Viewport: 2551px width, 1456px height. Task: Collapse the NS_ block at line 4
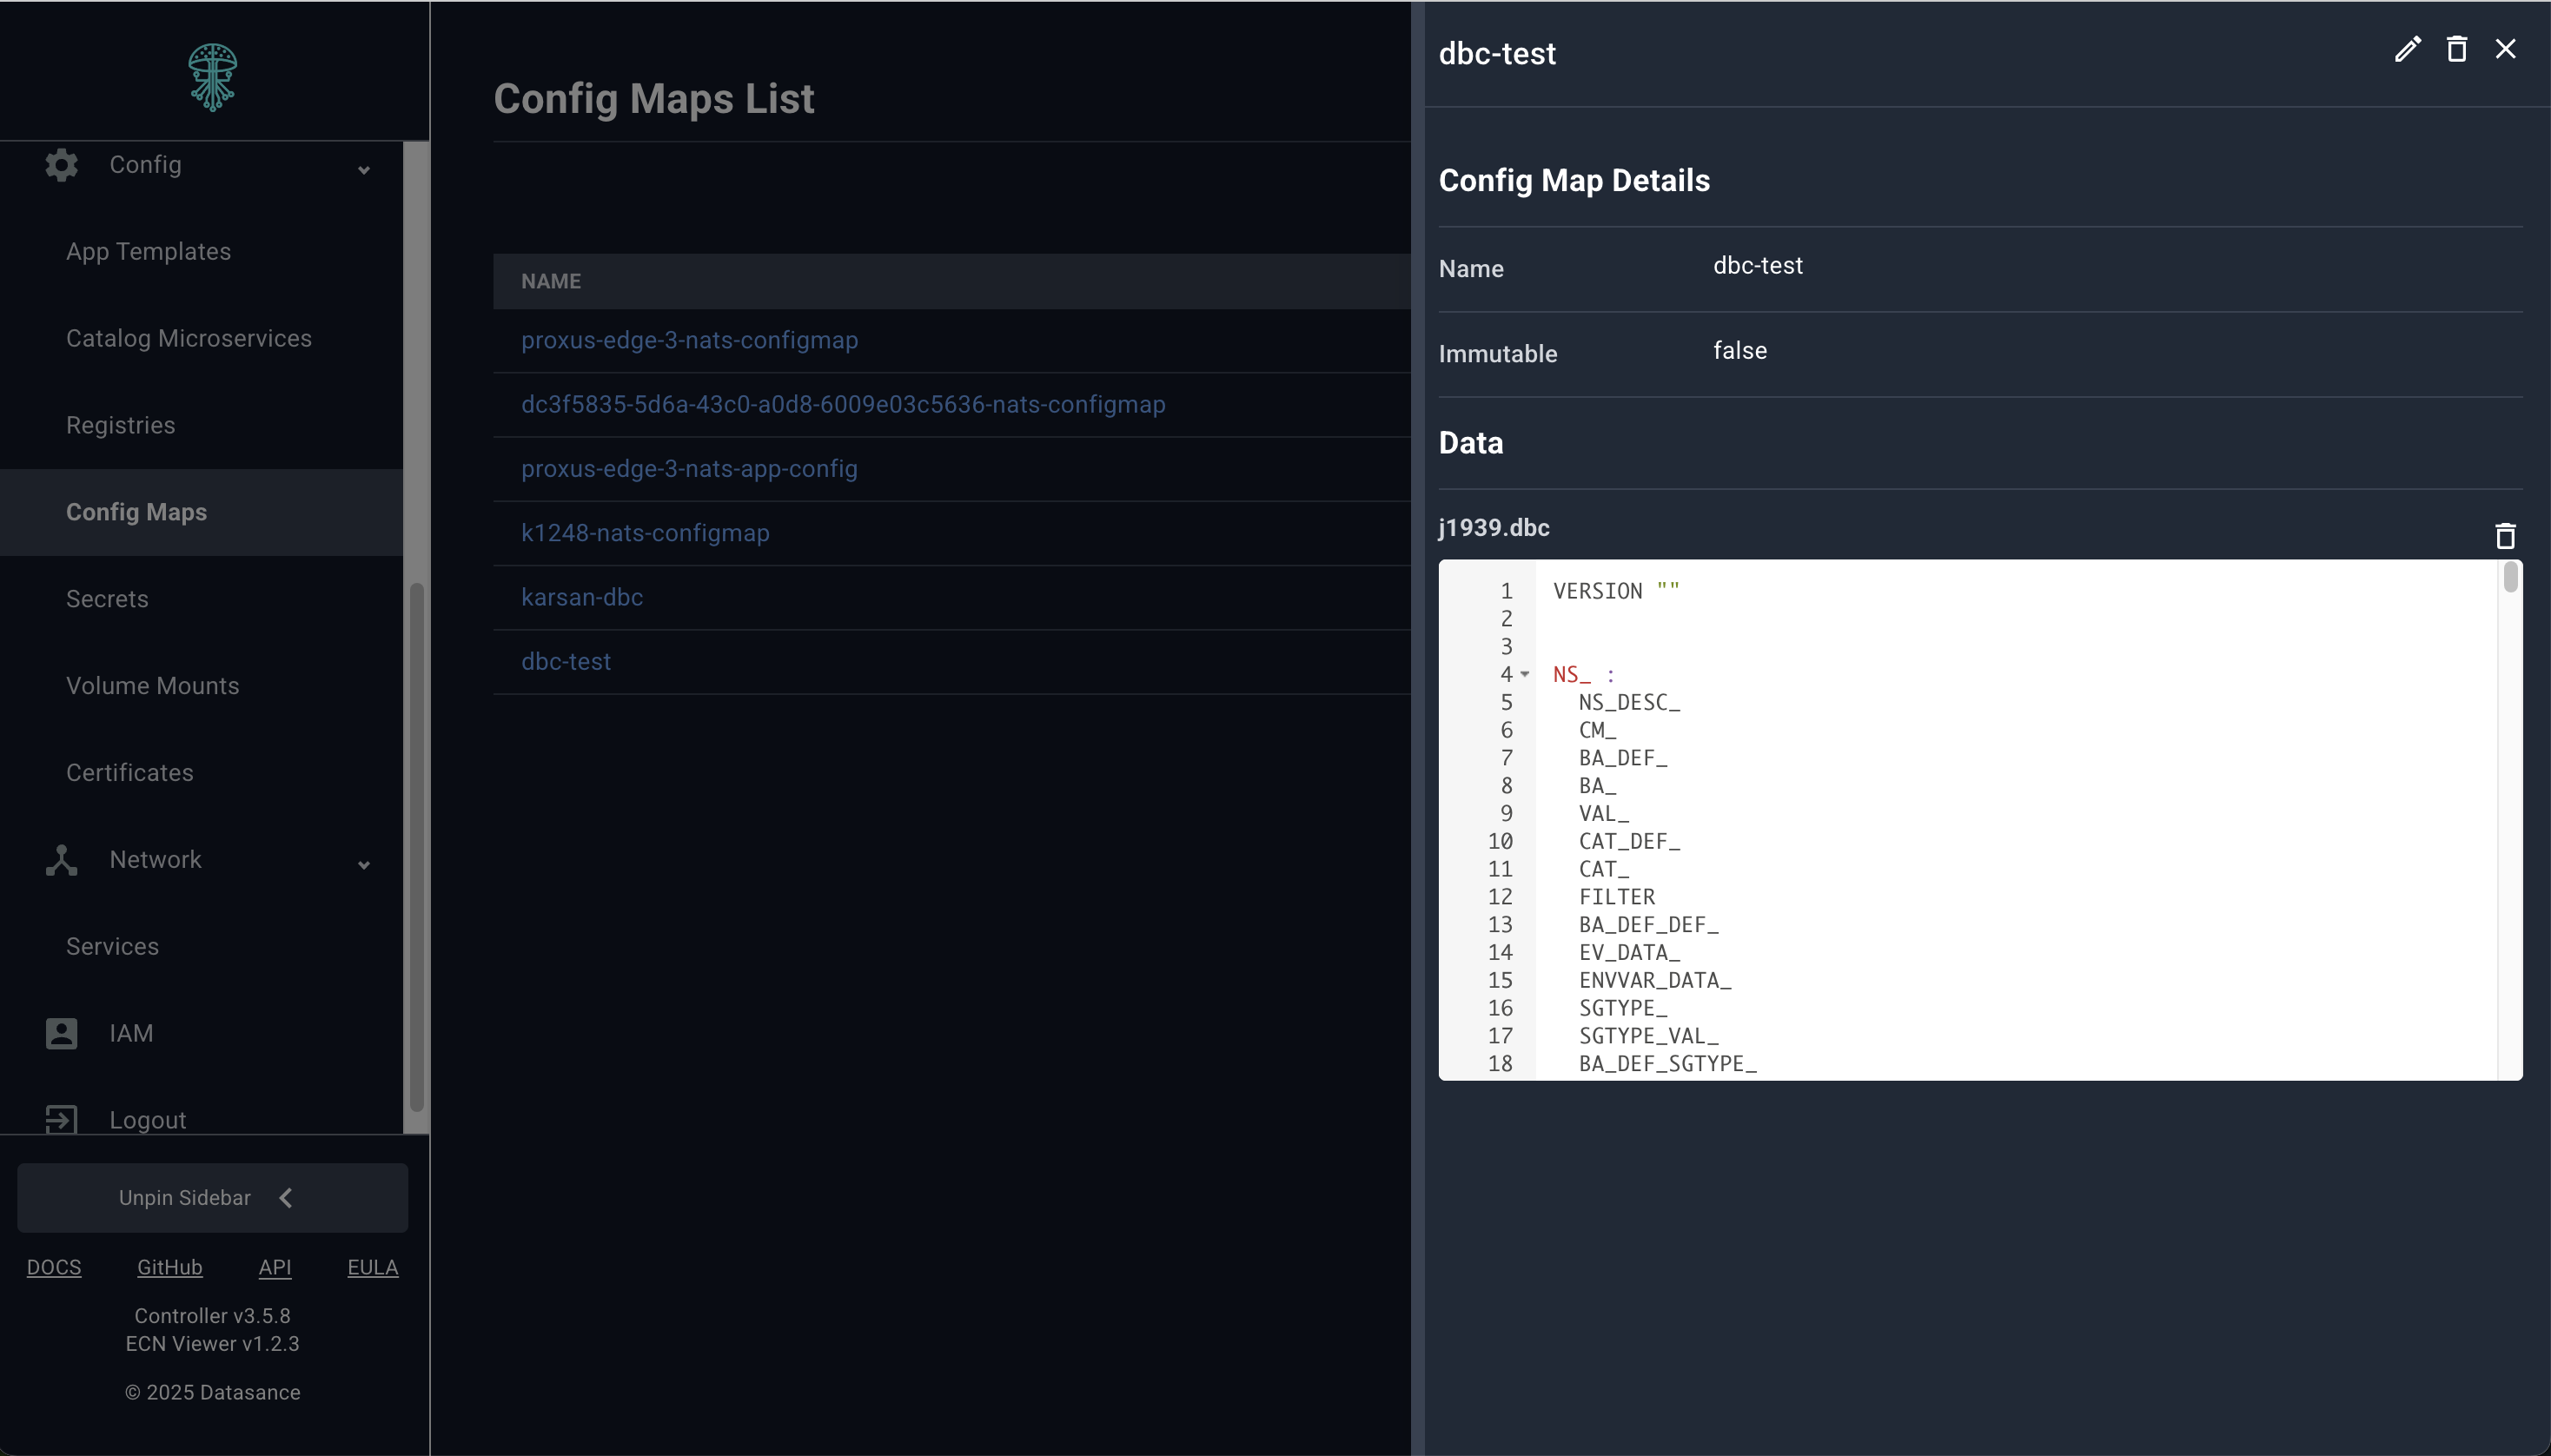(1527, 674)
